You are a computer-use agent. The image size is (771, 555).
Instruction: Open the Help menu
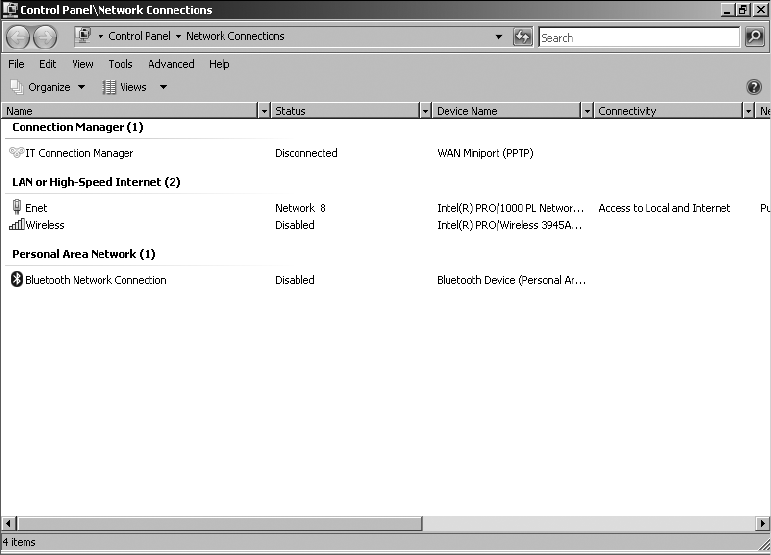[x=219, y=64]
